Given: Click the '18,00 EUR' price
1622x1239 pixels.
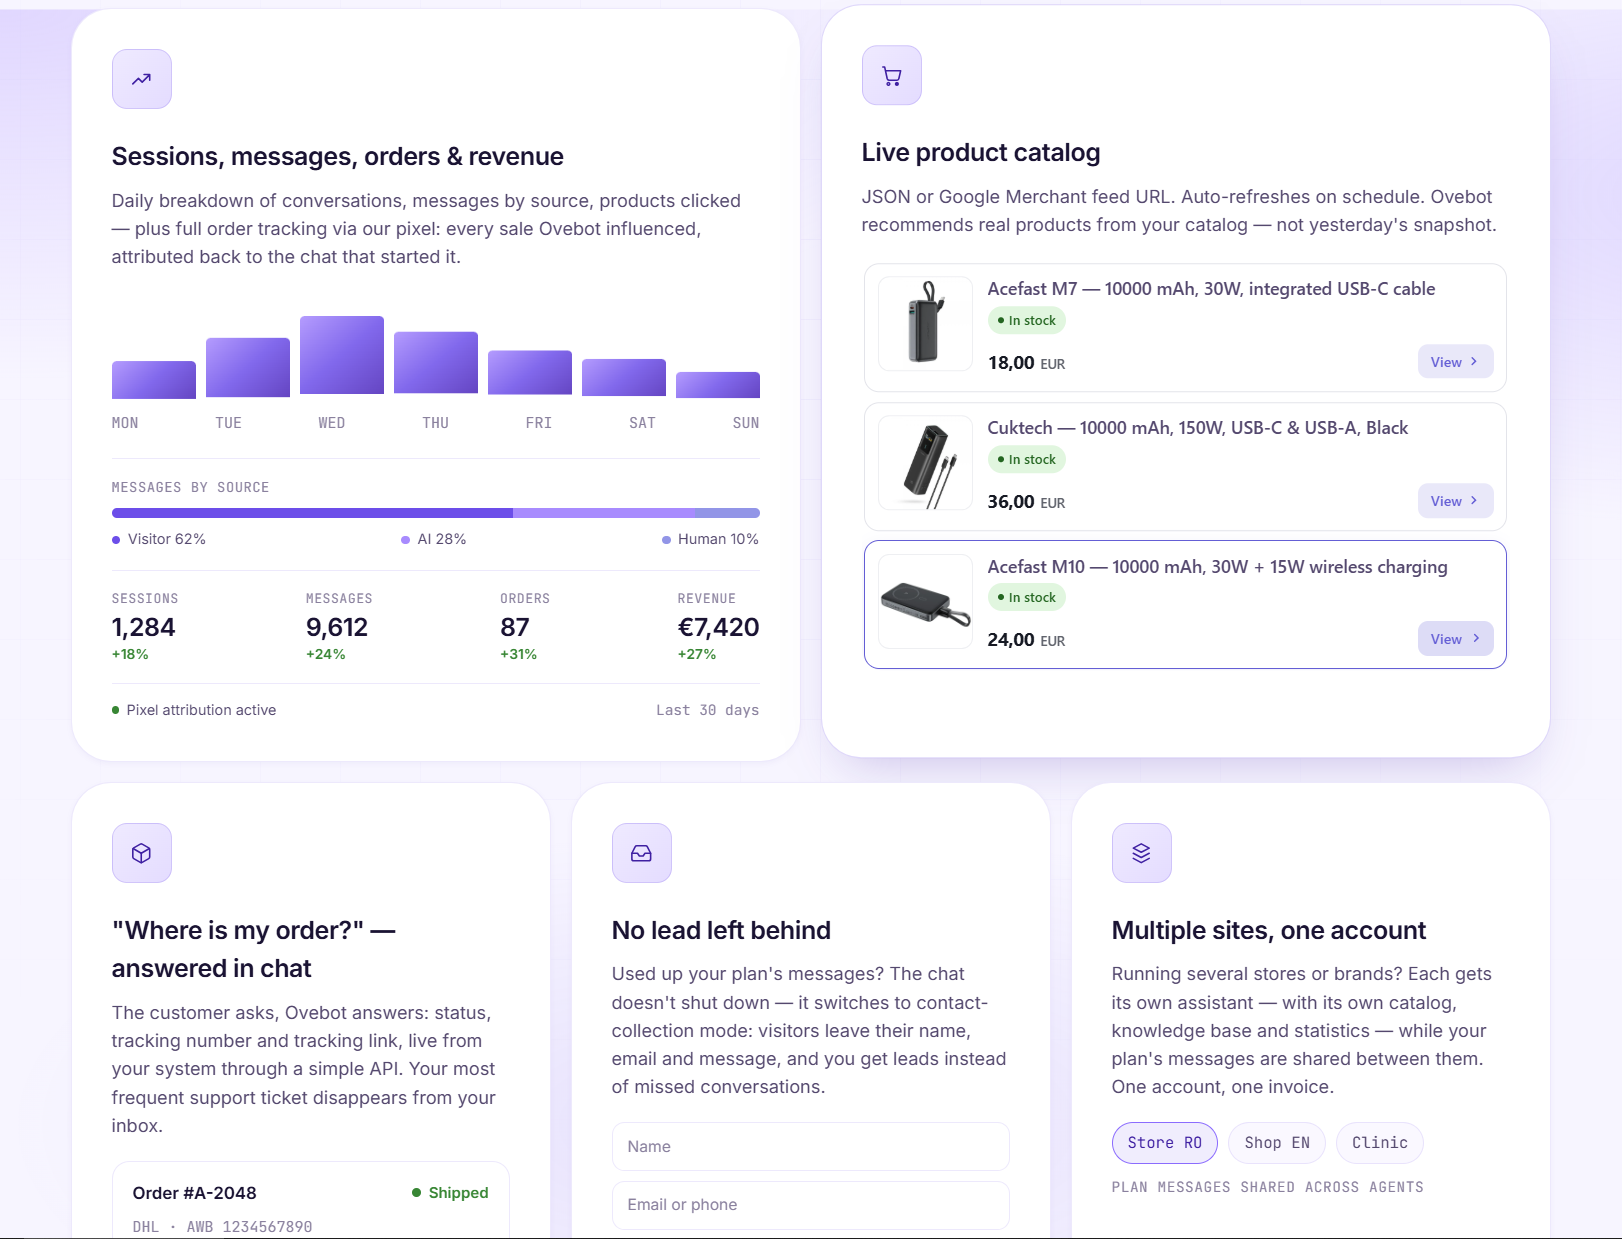Looking at the screenshot, I should pyautogui.click(x=1027, y=363).
